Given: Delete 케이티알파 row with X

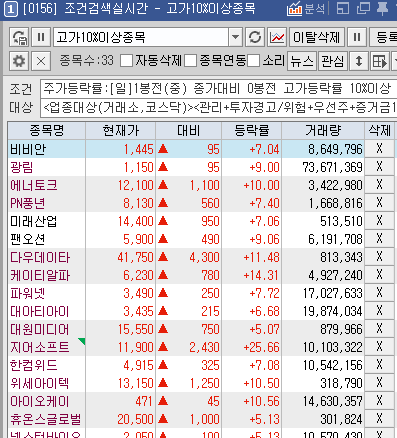Looking at the screenshot, I should [x=379, y=275].
